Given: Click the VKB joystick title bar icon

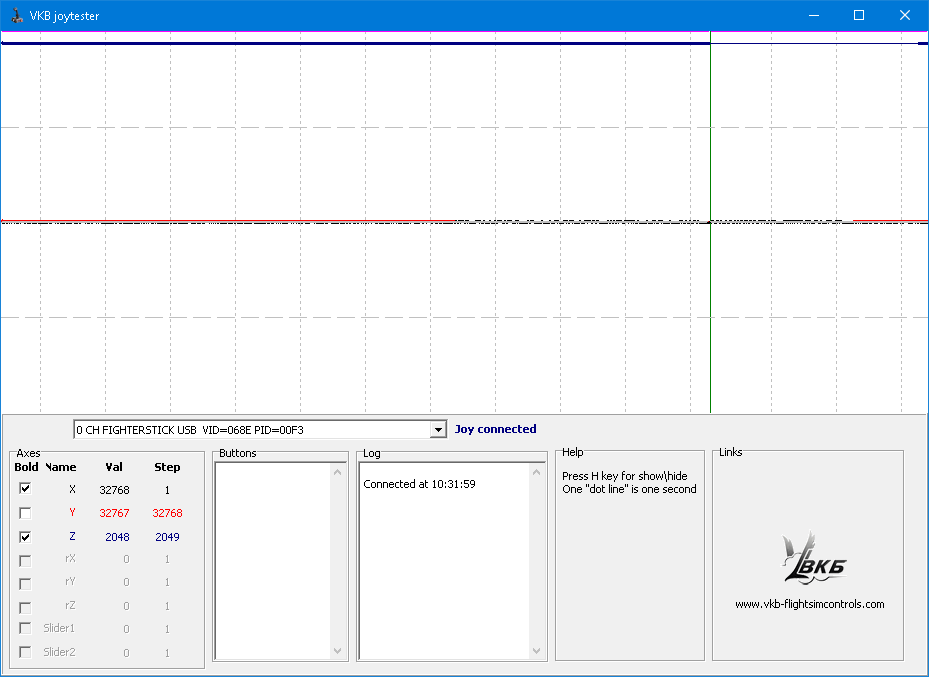Looking at the screenshot, I should coord(16,16).
